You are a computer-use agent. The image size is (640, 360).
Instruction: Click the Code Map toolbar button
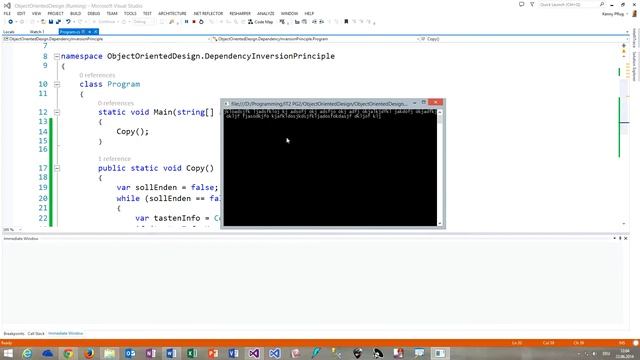pos(260,22)
